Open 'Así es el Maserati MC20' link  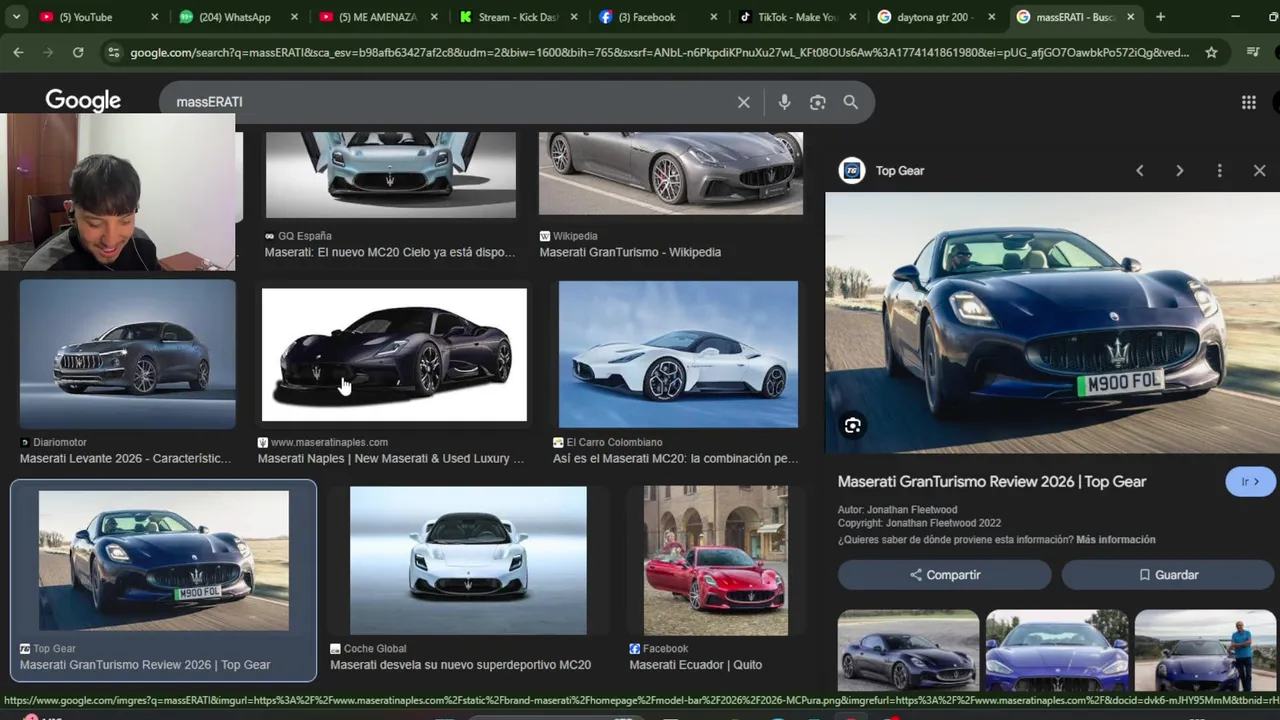[676, 458]
